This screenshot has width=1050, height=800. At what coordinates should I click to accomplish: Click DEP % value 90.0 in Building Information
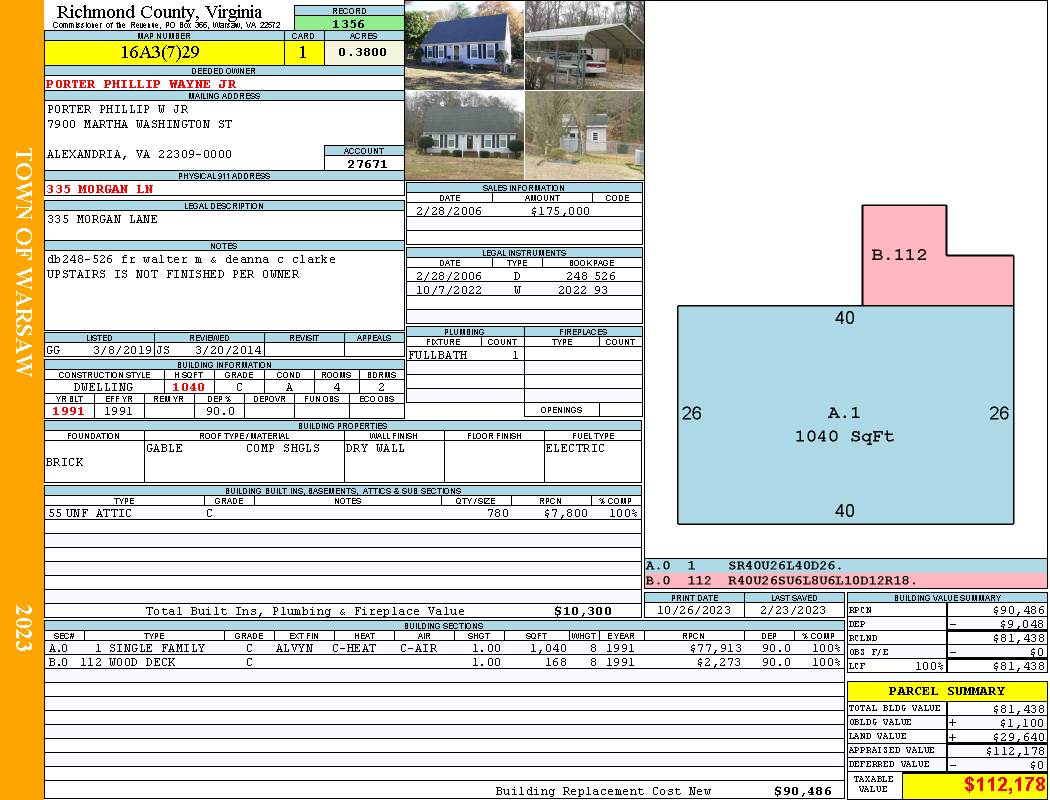(x=220, y=411)
